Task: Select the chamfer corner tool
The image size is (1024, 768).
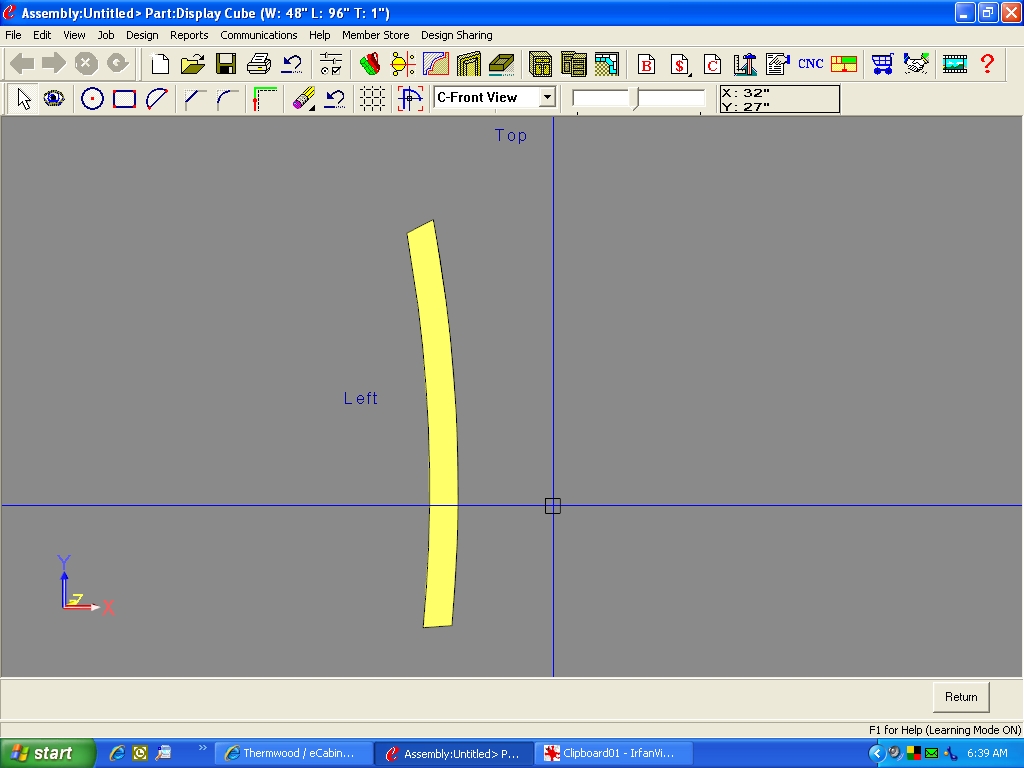Action: point(194,99)
